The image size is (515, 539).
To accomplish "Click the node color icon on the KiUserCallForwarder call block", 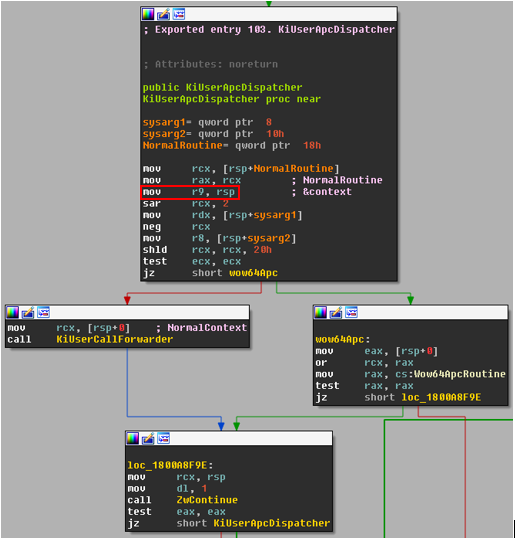I will (x=12, y=312).
